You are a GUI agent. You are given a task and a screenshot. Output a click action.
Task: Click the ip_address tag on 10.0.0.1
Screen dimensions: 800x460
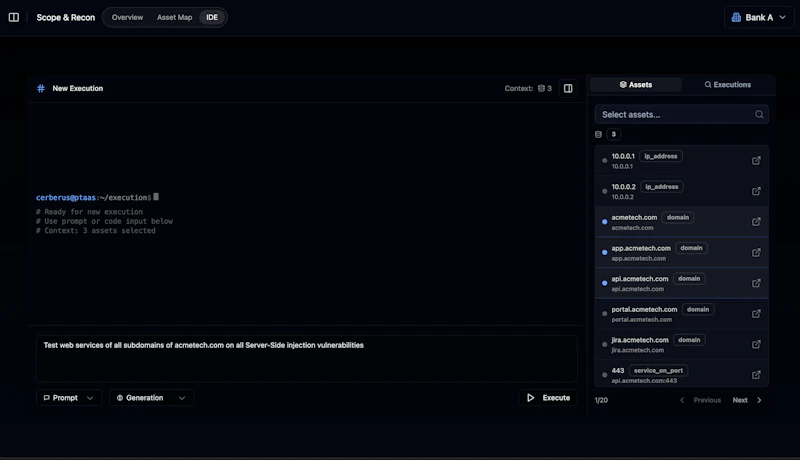click(x=661, y=156)
